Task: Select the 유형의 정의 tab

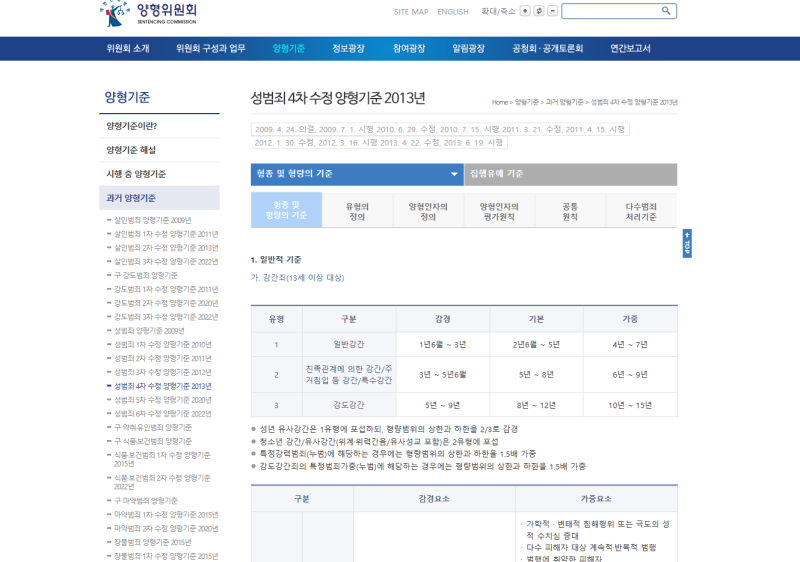Action: (357, 211)
